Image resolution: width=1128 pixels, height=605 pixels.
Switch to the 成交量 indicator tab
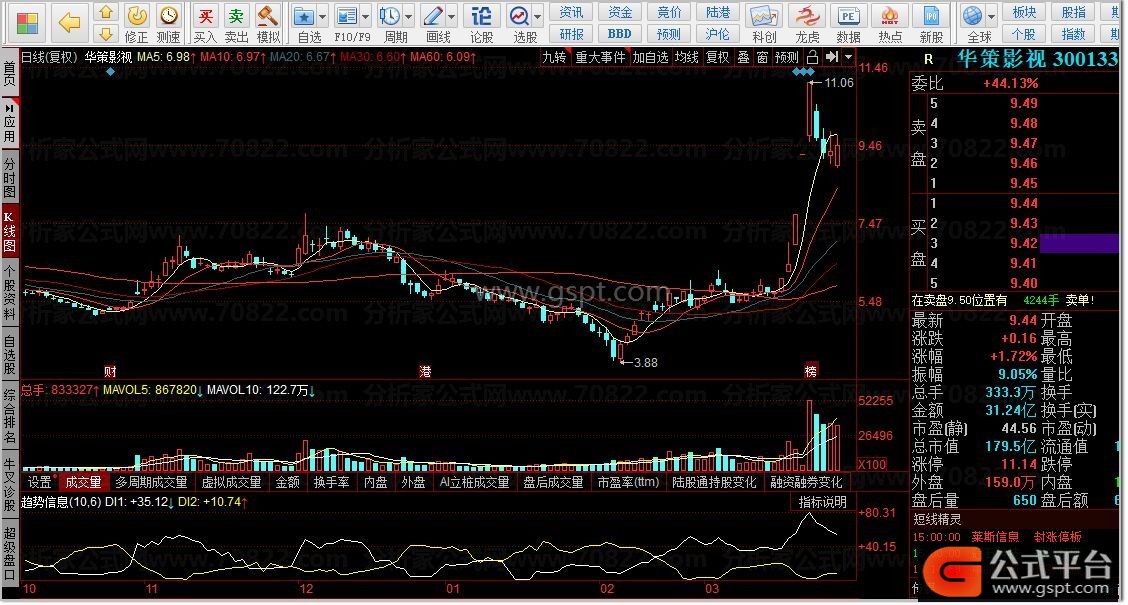click(83, 482)
